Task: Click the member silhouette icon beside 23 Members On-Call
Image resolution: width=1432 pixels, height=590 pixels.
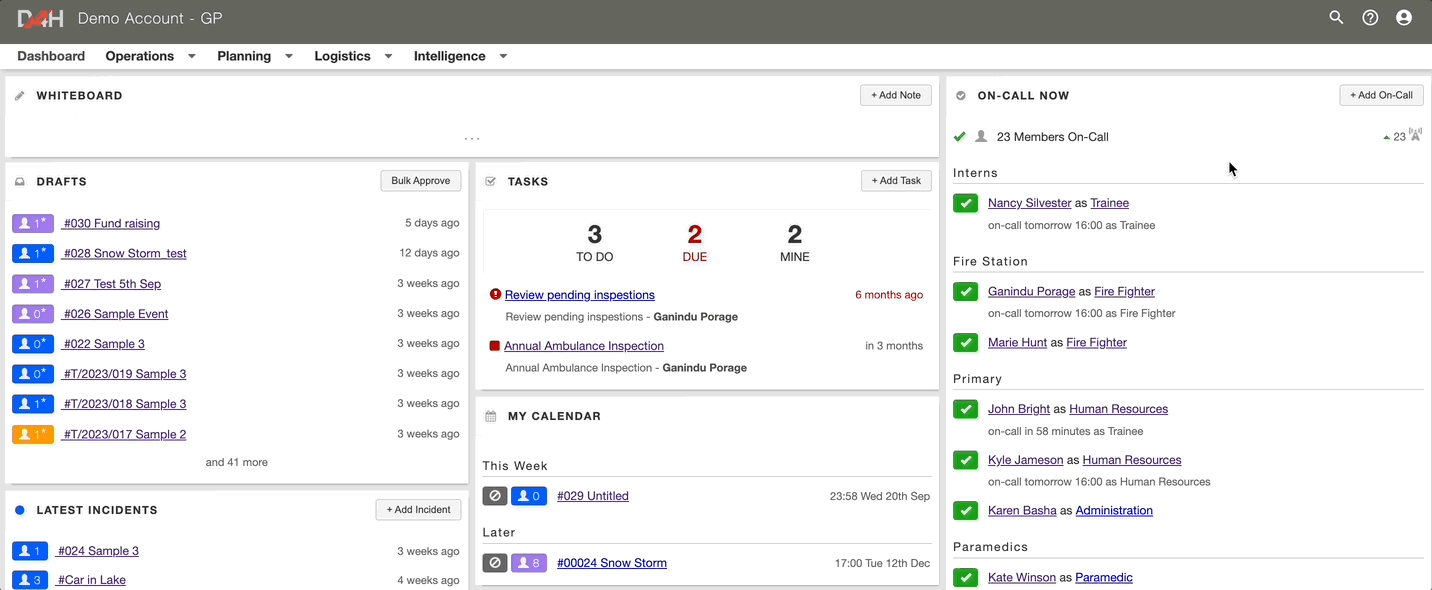Action: pyautogui.click(x=981, y=136)
